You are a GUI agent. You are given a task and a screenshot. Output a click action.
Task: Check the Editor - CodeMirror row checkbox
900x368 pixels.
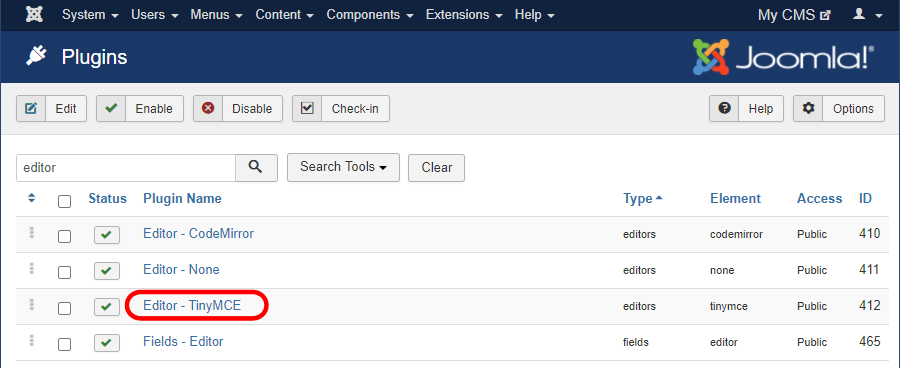click(x=64, y=237)
